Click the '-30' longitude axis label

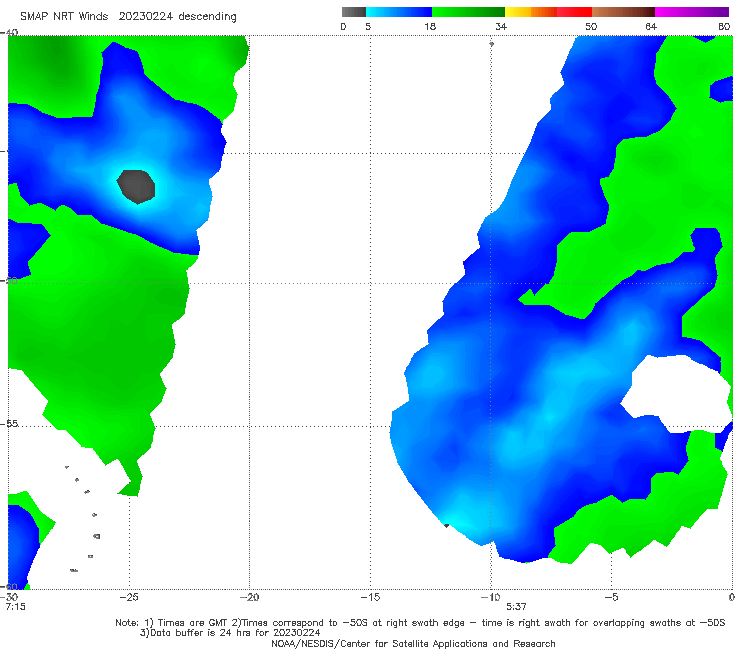[x=9, y=597]
